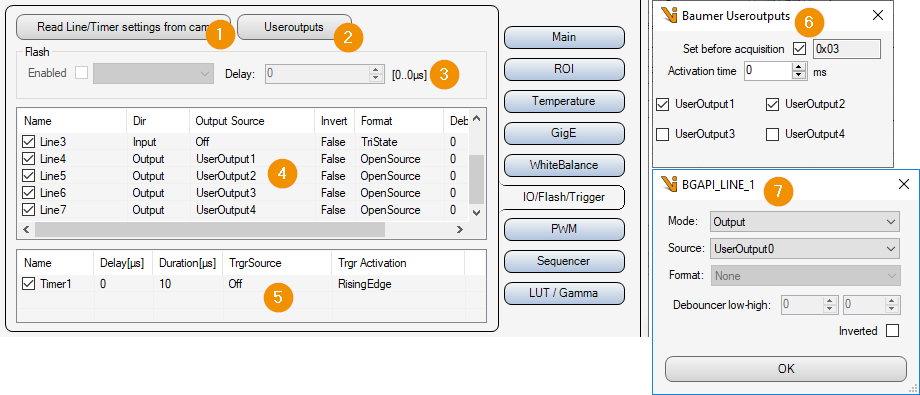Toggle the Inverted checkbox

(892, 331)
